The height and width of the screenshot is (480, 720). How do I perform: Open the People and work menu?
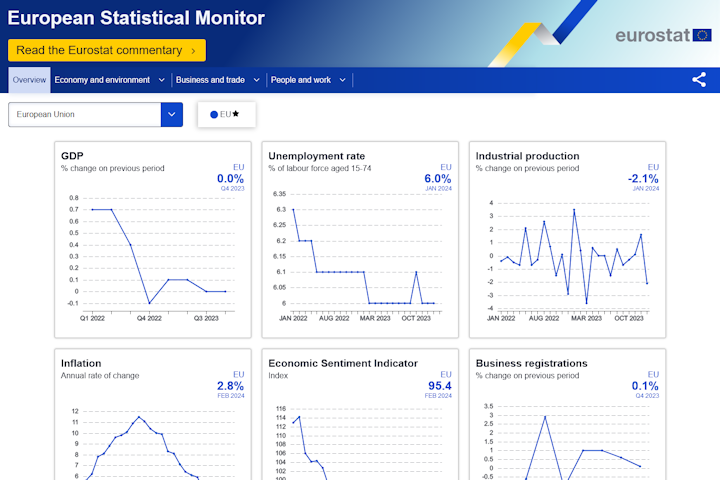pos(308,80)
